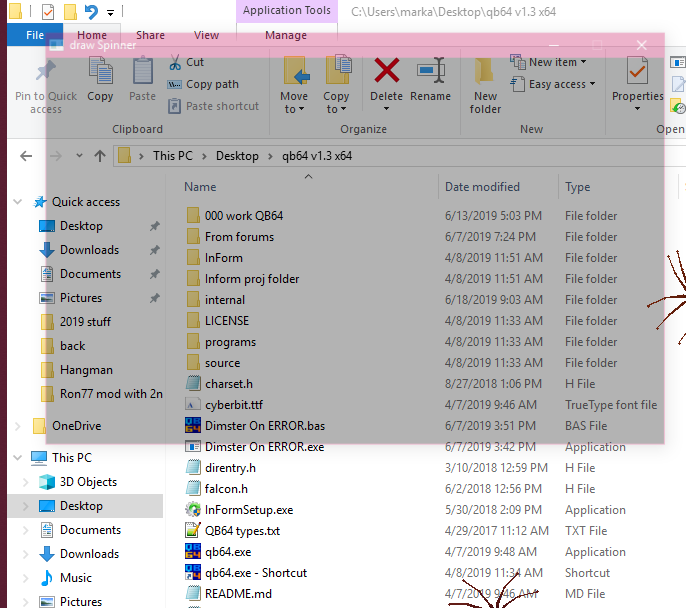Screen dimensions: 686x608
Task: Open the New item dropdown
Action: (546, 62)
